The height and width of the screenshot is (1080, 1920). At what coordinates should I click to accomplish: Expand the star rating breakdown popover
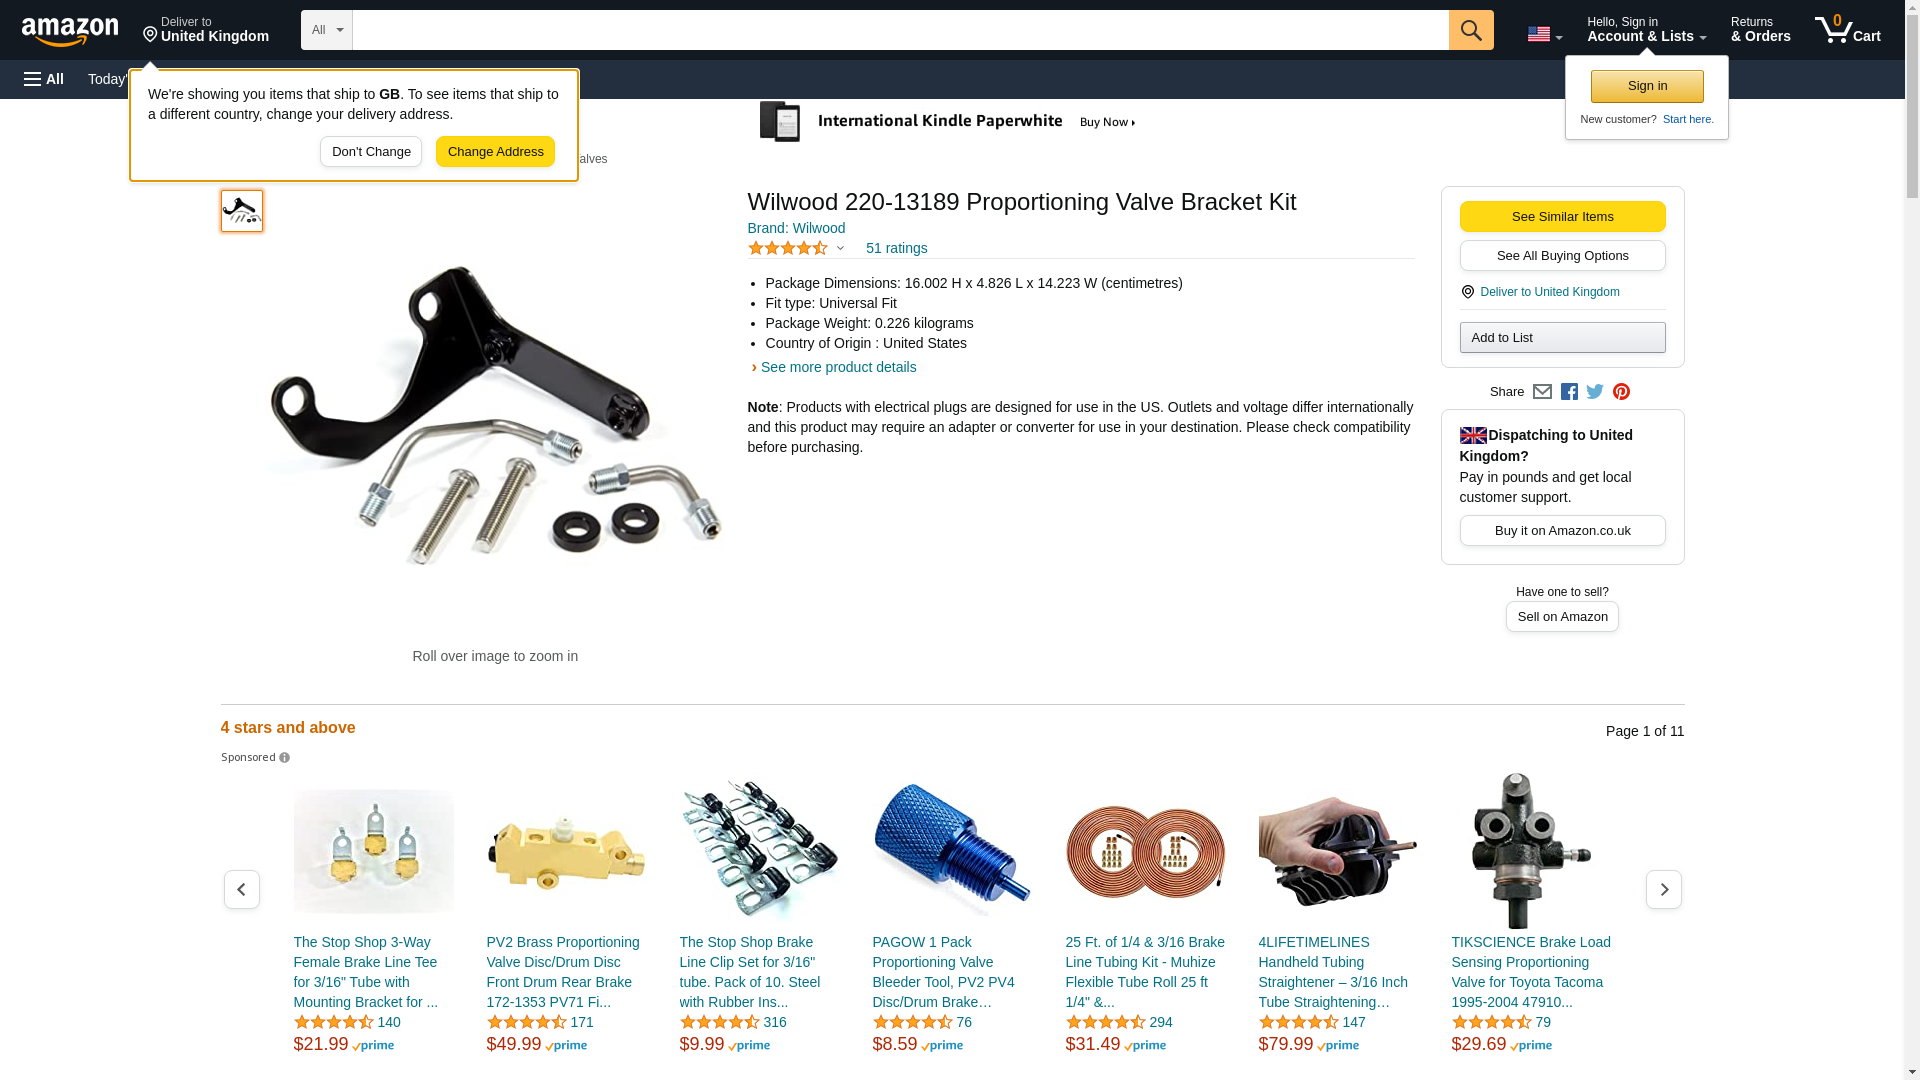pyautogui.click(x=796, y=248)
